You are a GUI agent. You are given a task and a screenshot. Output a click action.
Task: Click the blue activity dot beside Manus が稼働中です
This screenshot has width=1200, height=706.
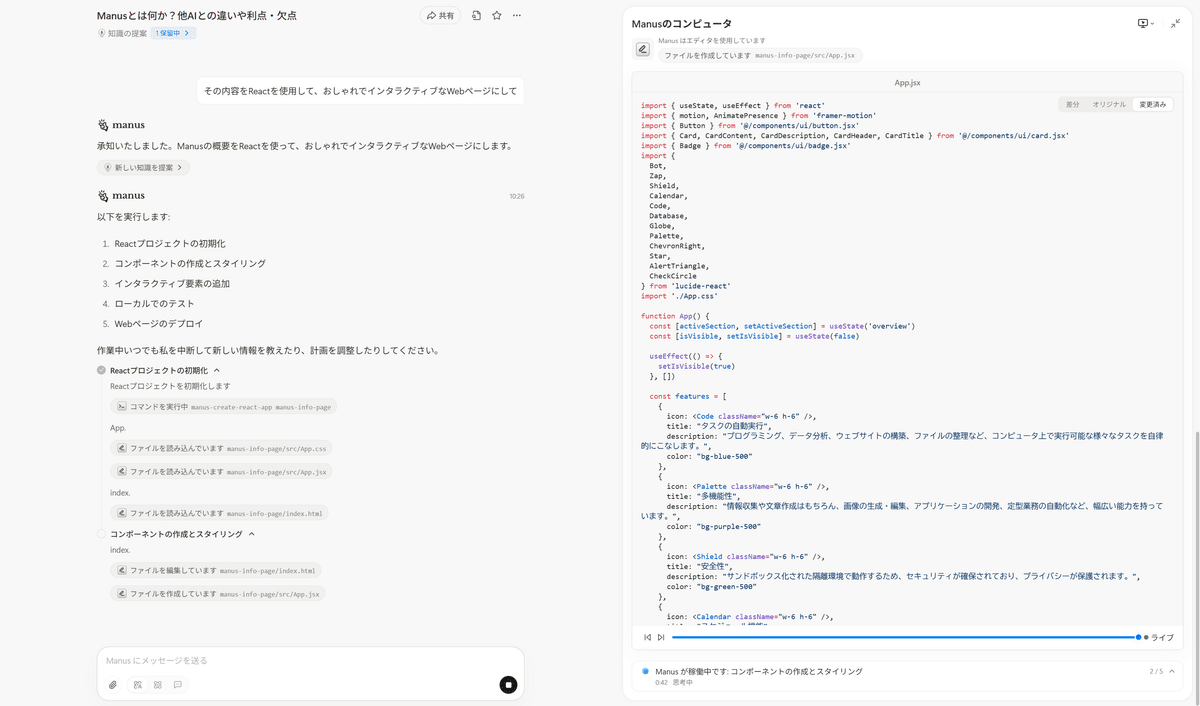click(645, 671)
